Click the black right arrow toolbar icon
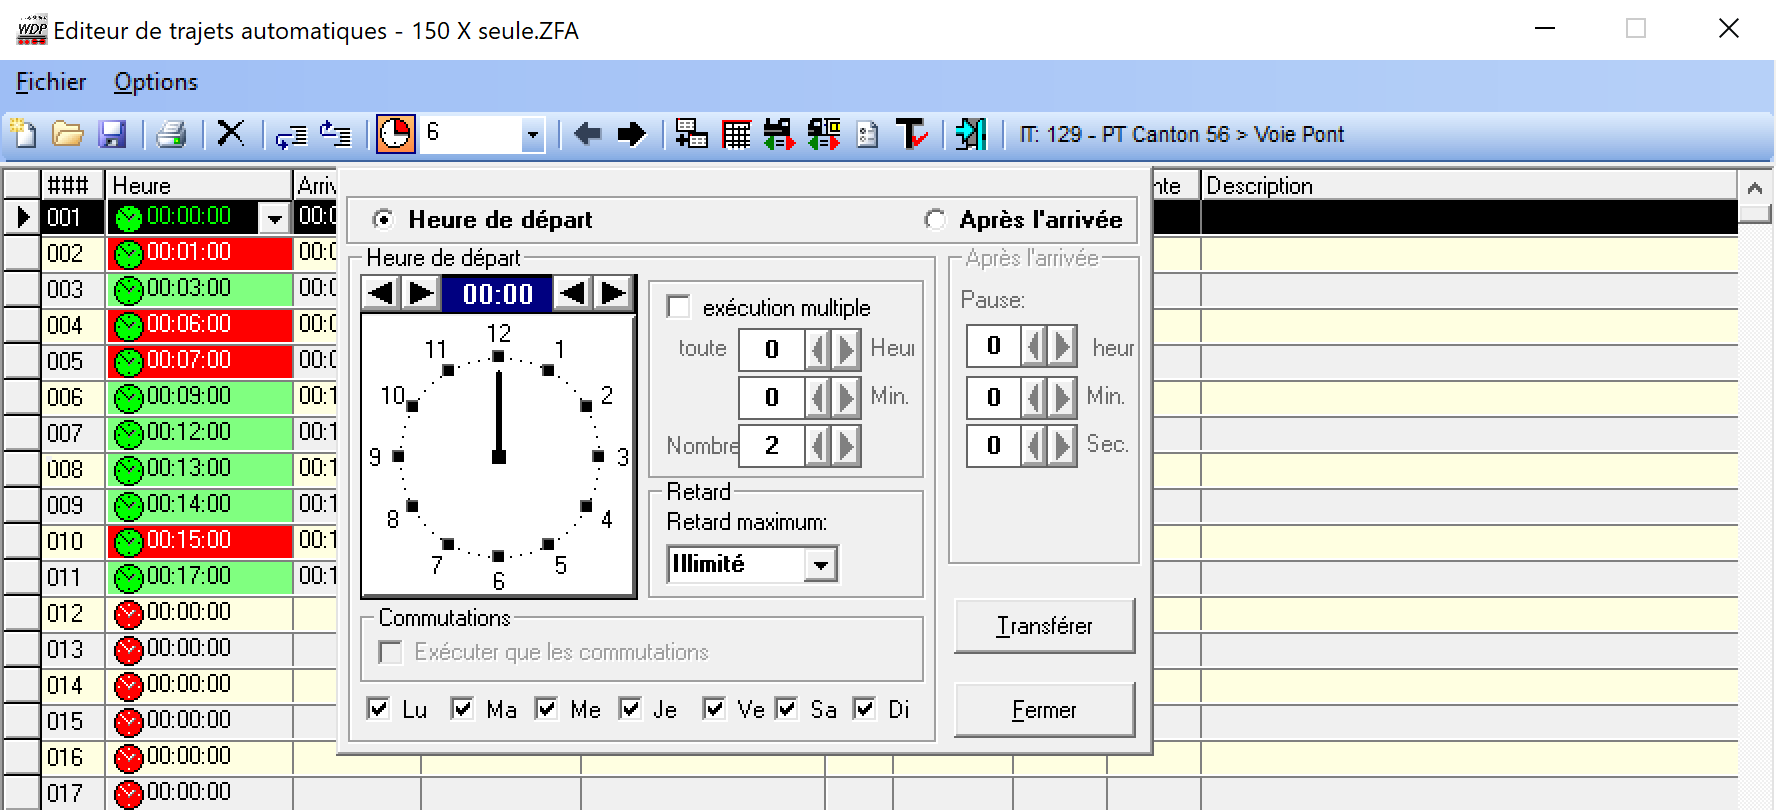Viewport: 1776px width, 810px height. [631, 134]
